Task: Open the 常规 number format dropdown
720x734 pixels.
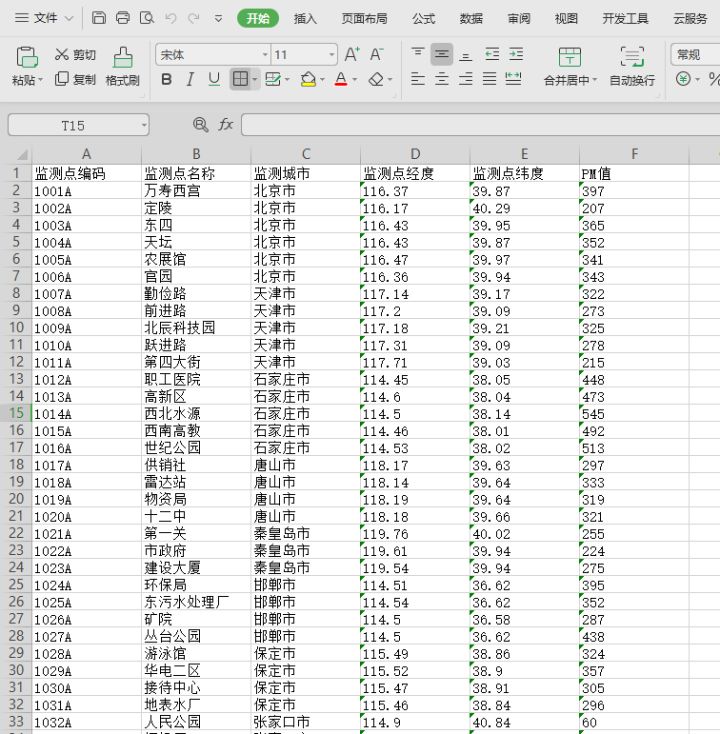Action: pos(696,55)
